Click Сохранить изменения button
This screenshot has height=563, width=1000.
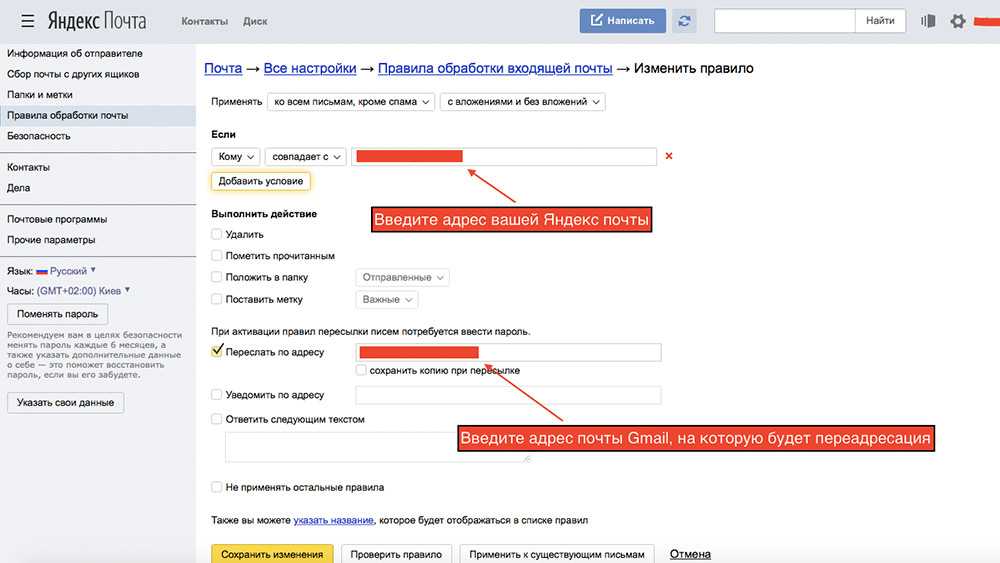[x=272, y=554]
